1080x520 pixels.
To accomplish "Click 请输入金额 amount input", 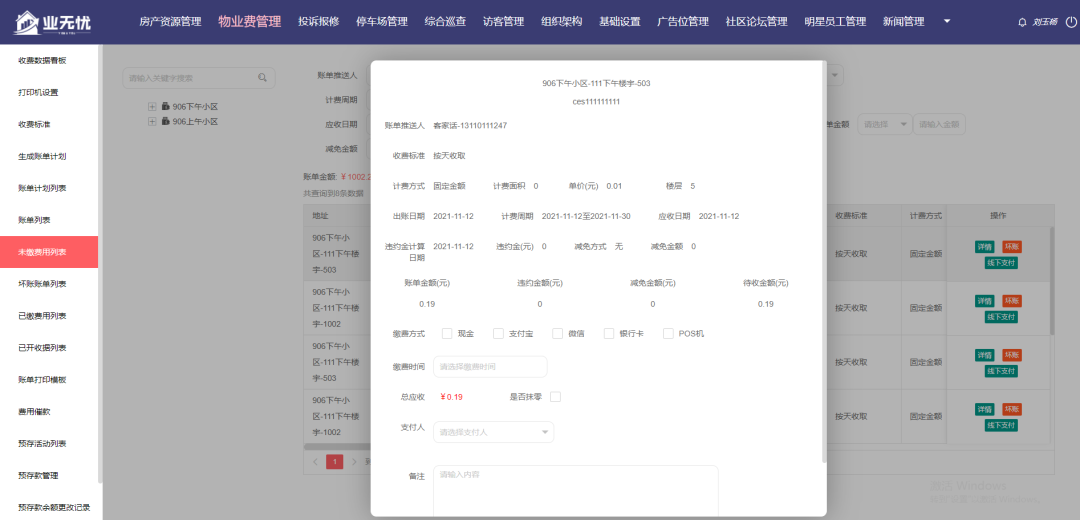I will pos(939,124).
